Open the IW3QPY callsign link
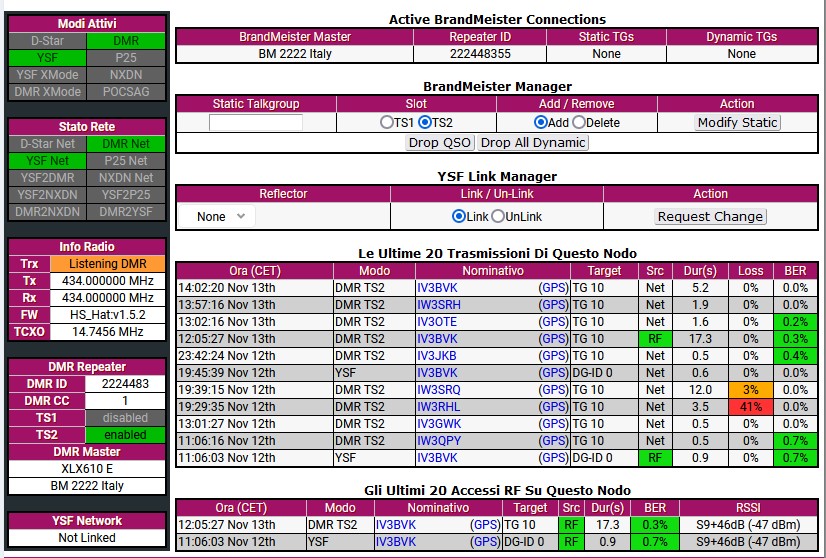 tap(439, 440)
